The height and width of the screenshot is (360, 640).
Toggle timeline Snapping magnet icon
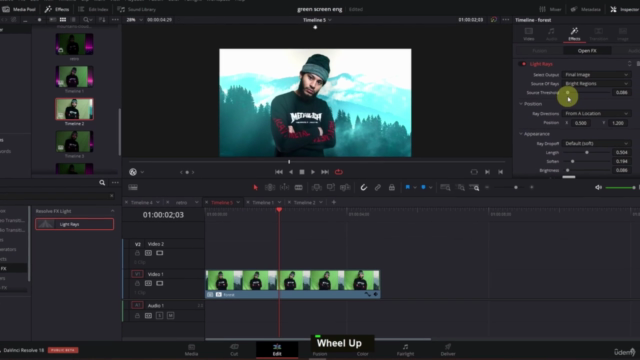click(363, 187)
